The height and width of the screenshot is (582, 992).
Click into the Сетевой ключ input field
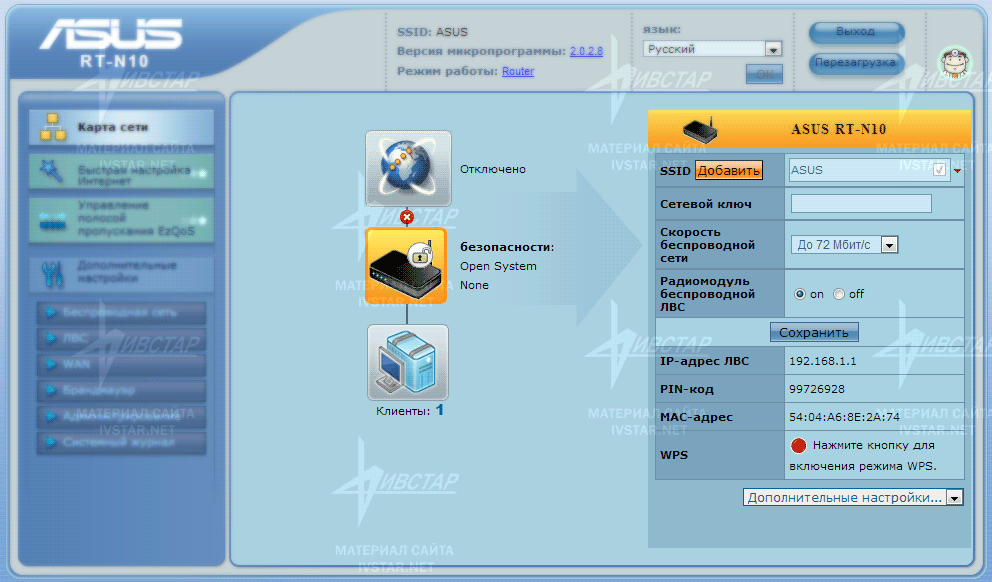coord(861,204)
